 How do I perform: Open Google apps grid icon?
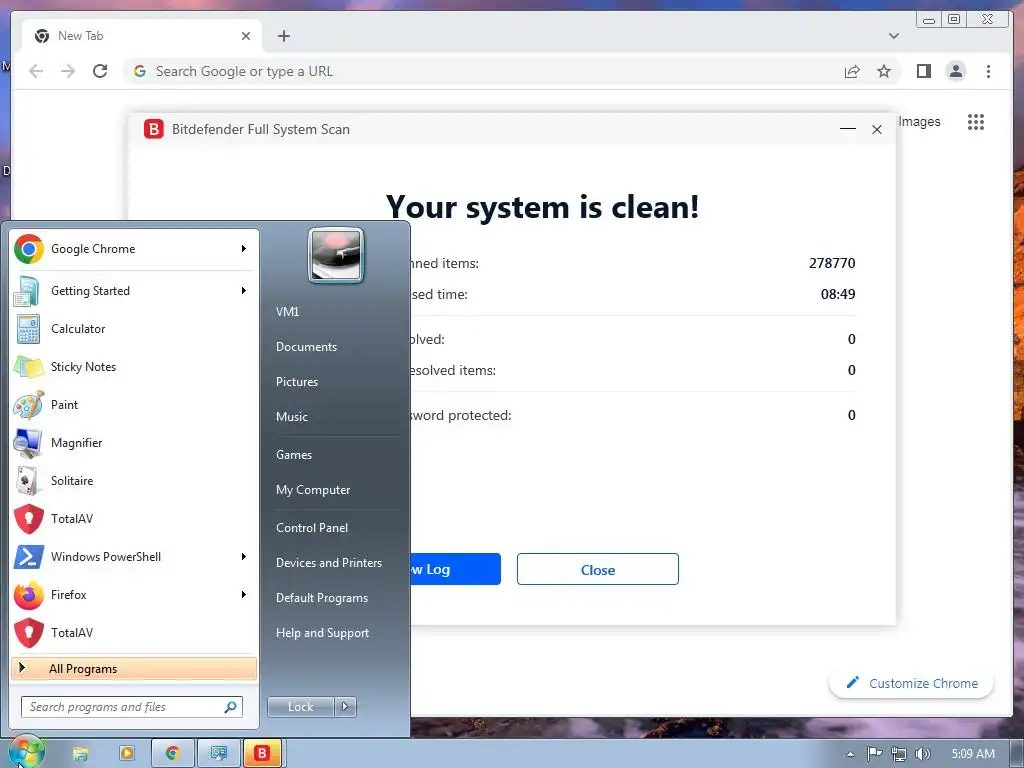point(976,121)
